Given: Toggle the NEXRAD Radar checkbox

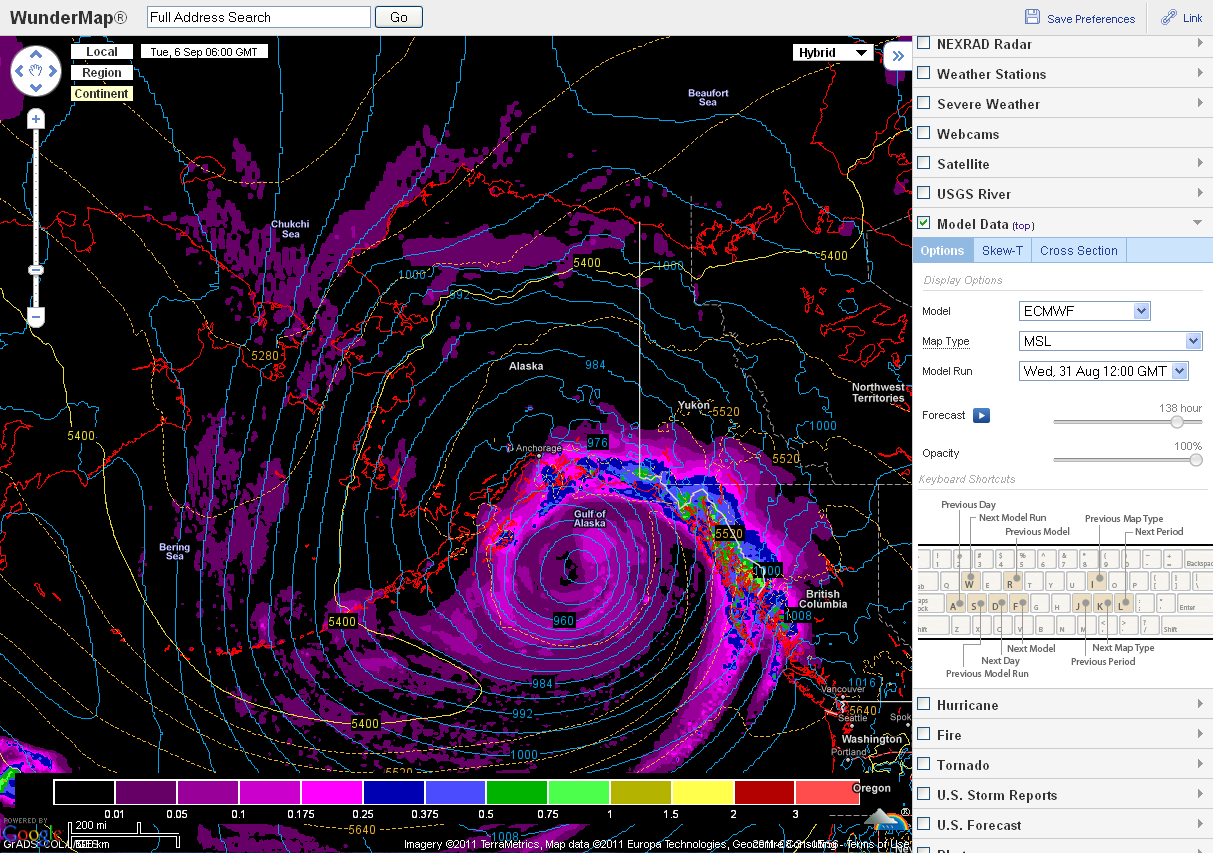Looking at the screenshot, I should [924, 43].
